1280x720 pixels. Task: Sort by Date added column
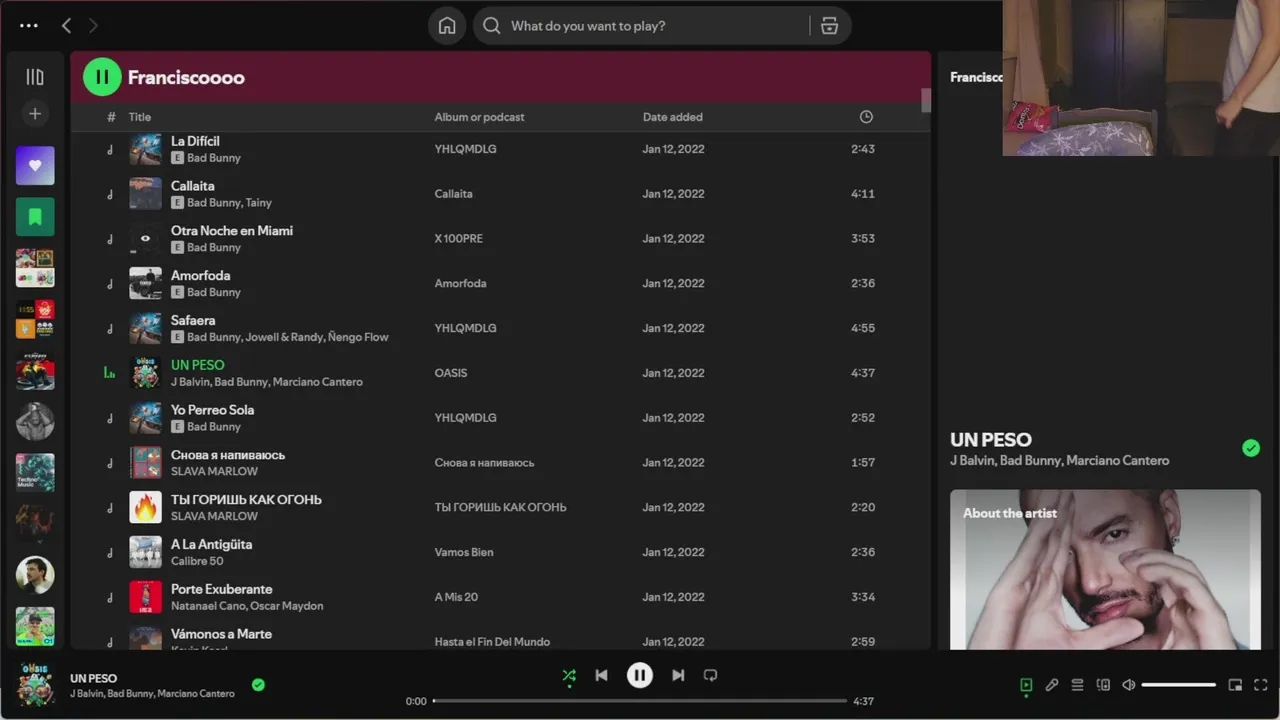click(x=672, y=117)
